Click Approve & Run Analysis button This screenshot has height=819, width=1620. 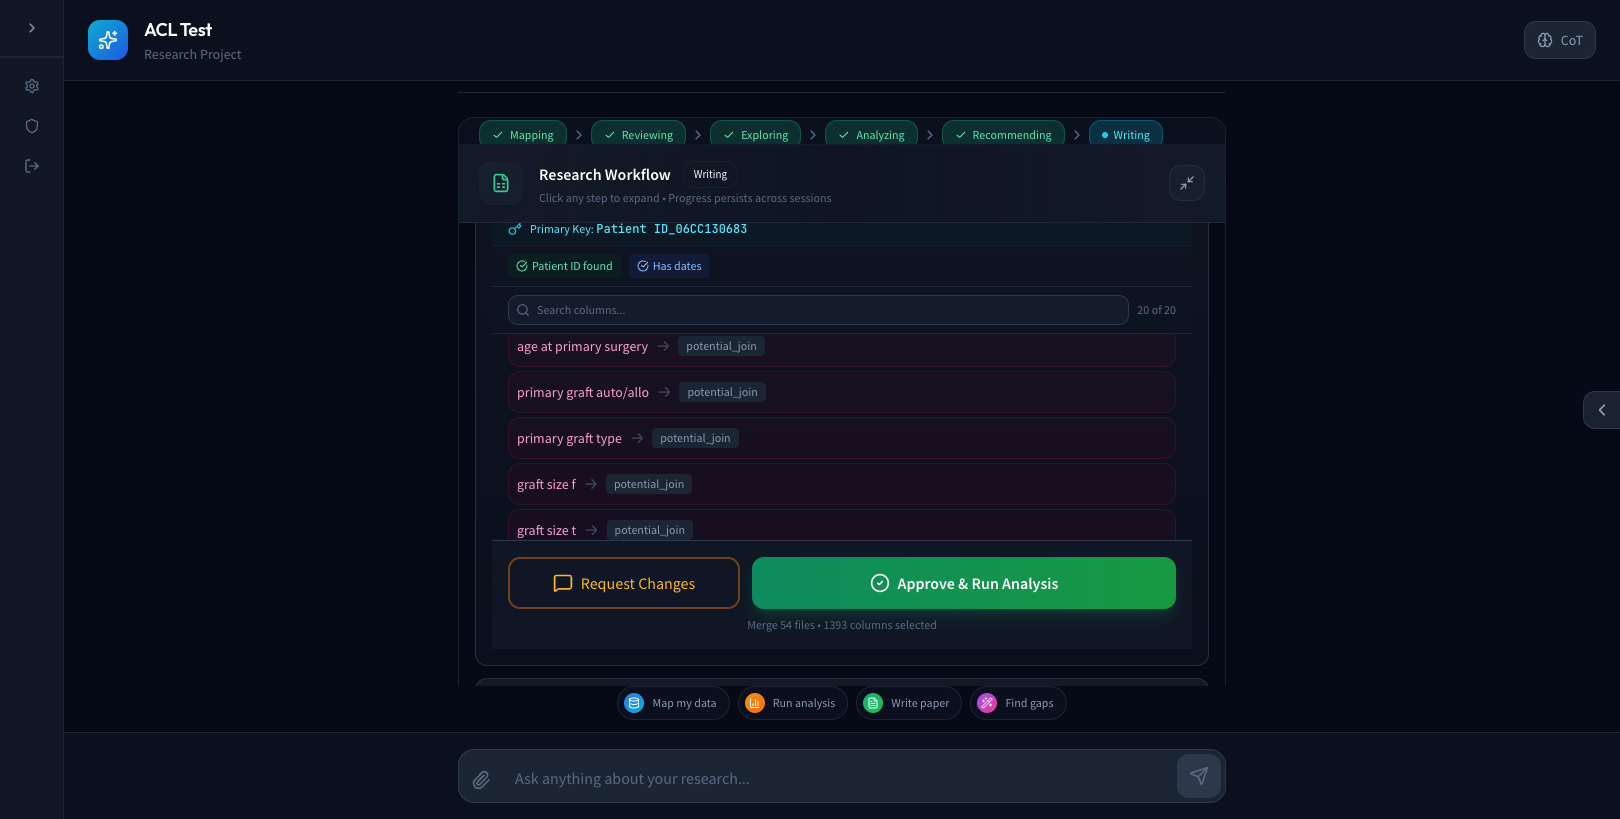pyautogui.click(x=964, y=583)
